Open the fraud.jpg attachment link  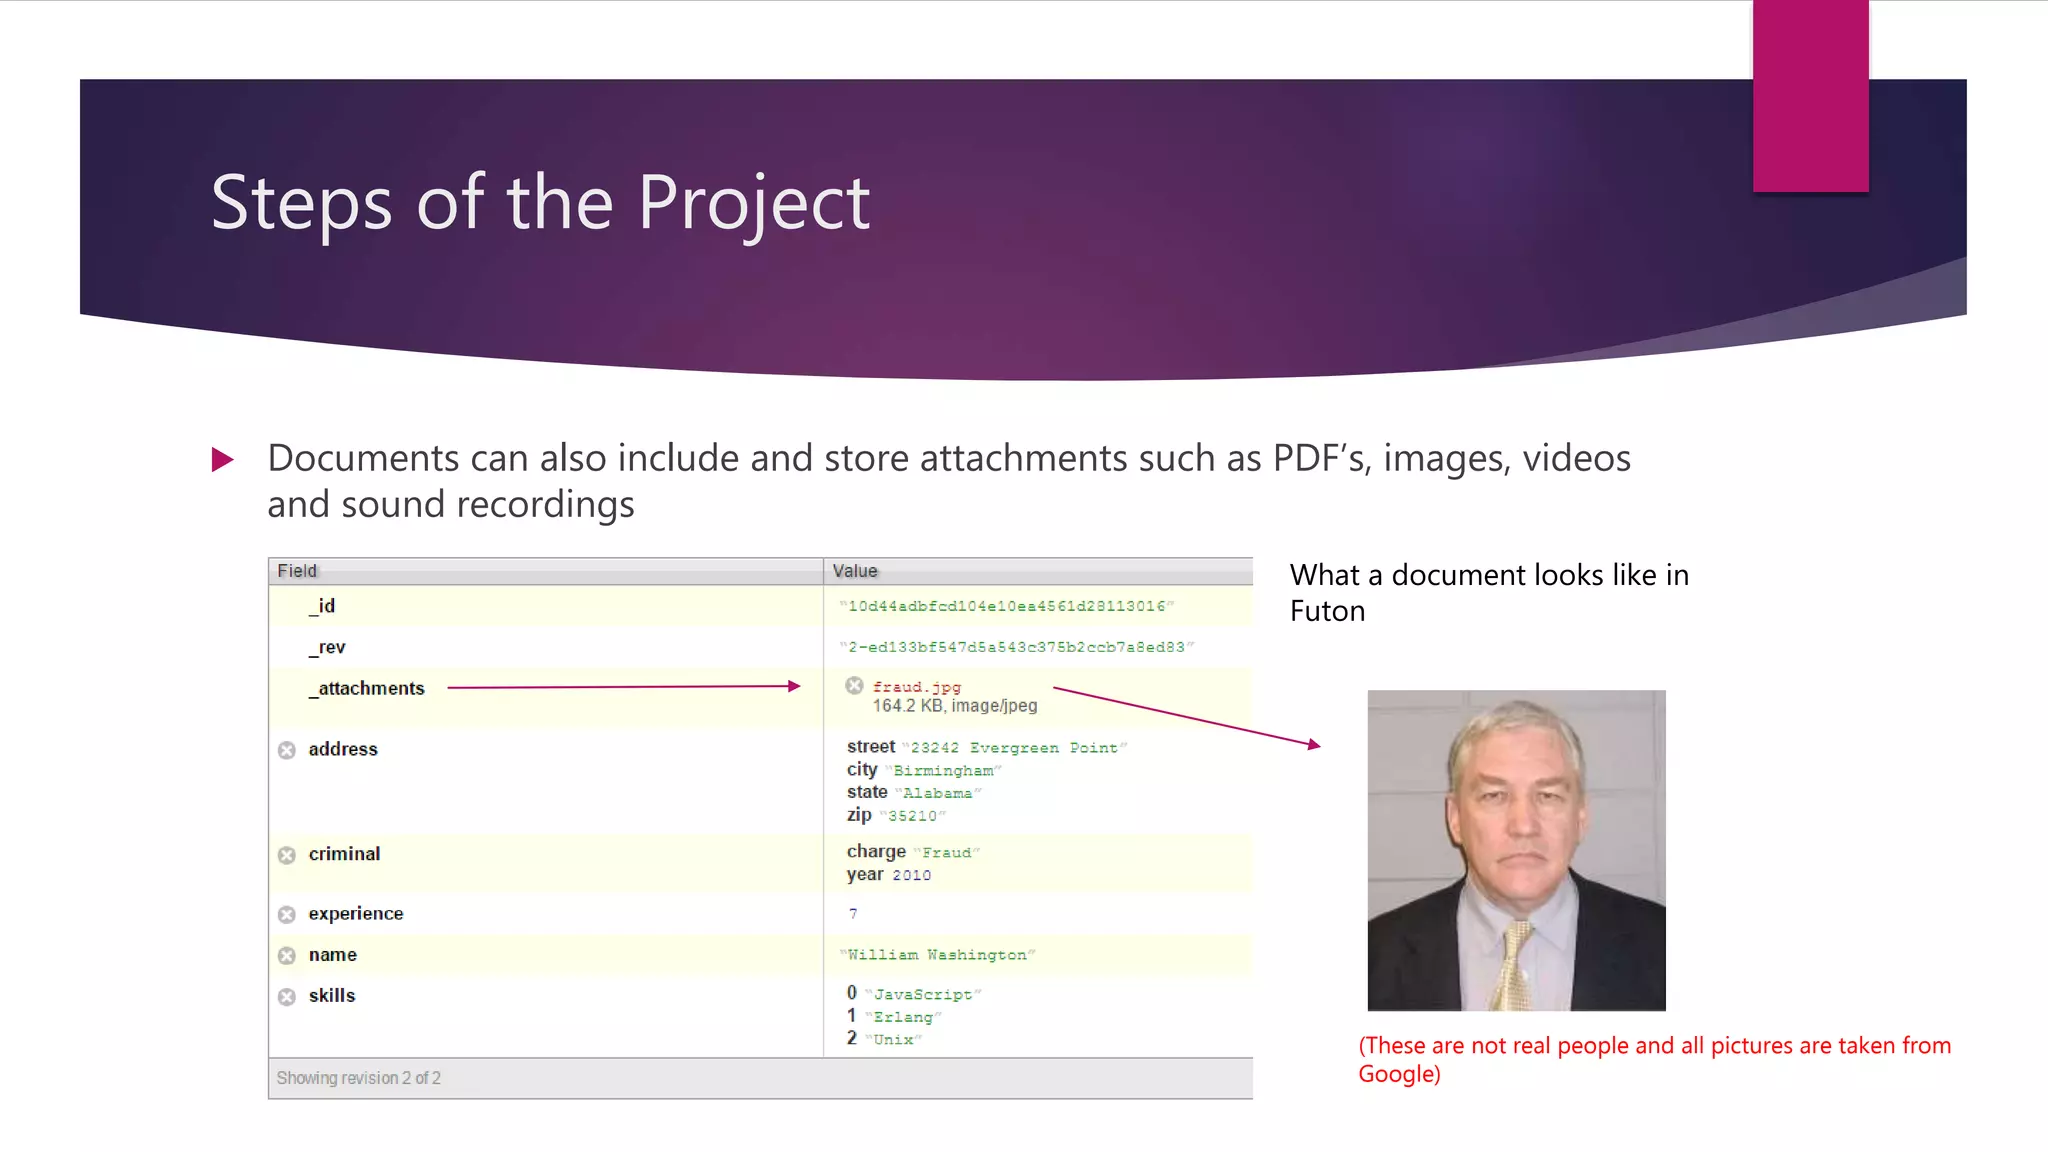(916, 687)
